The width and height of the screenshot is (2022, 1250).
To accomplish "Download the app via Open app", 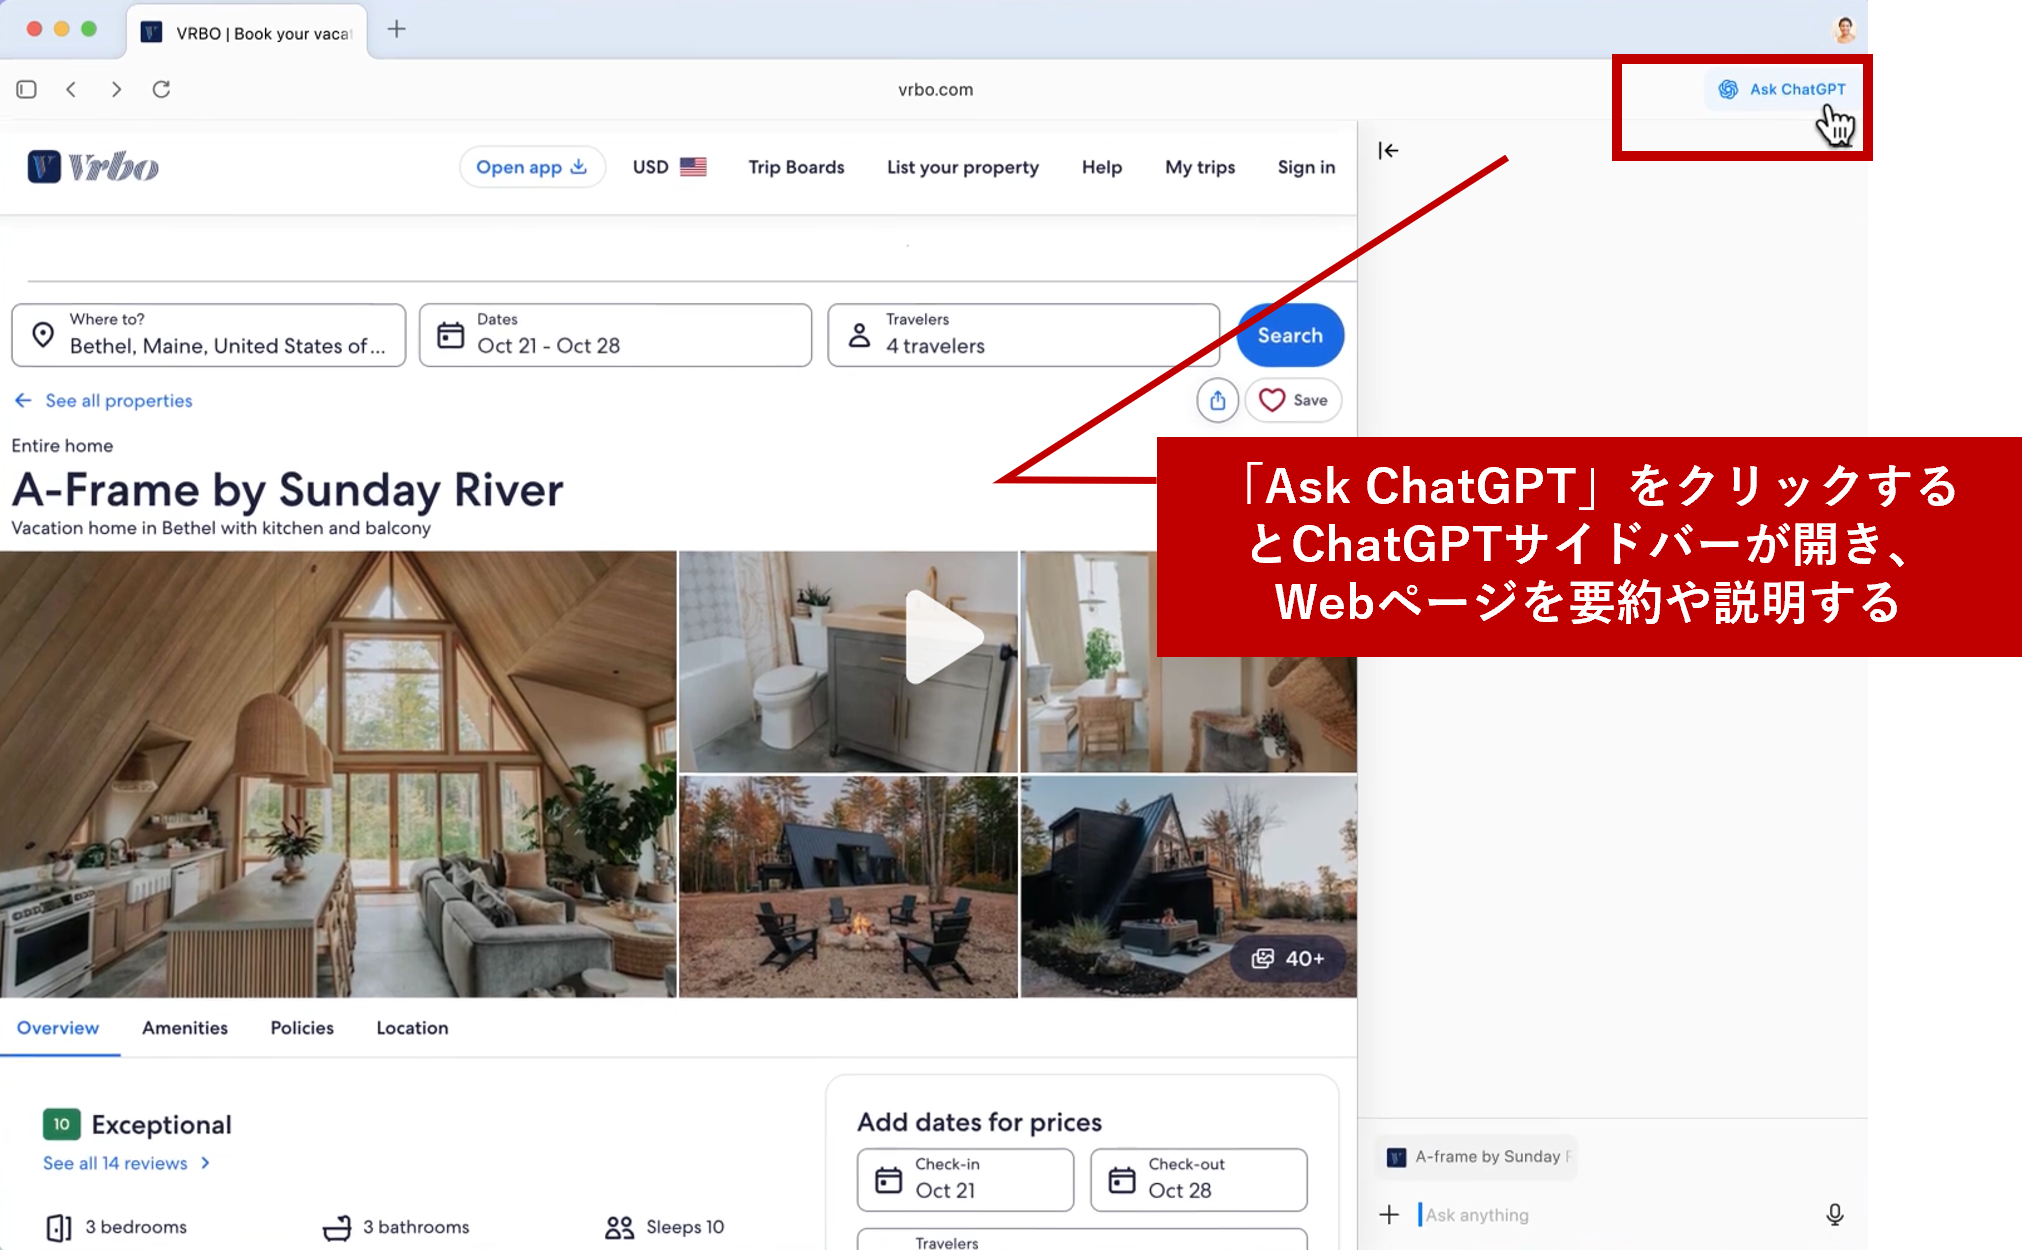I will coord(532,167).
